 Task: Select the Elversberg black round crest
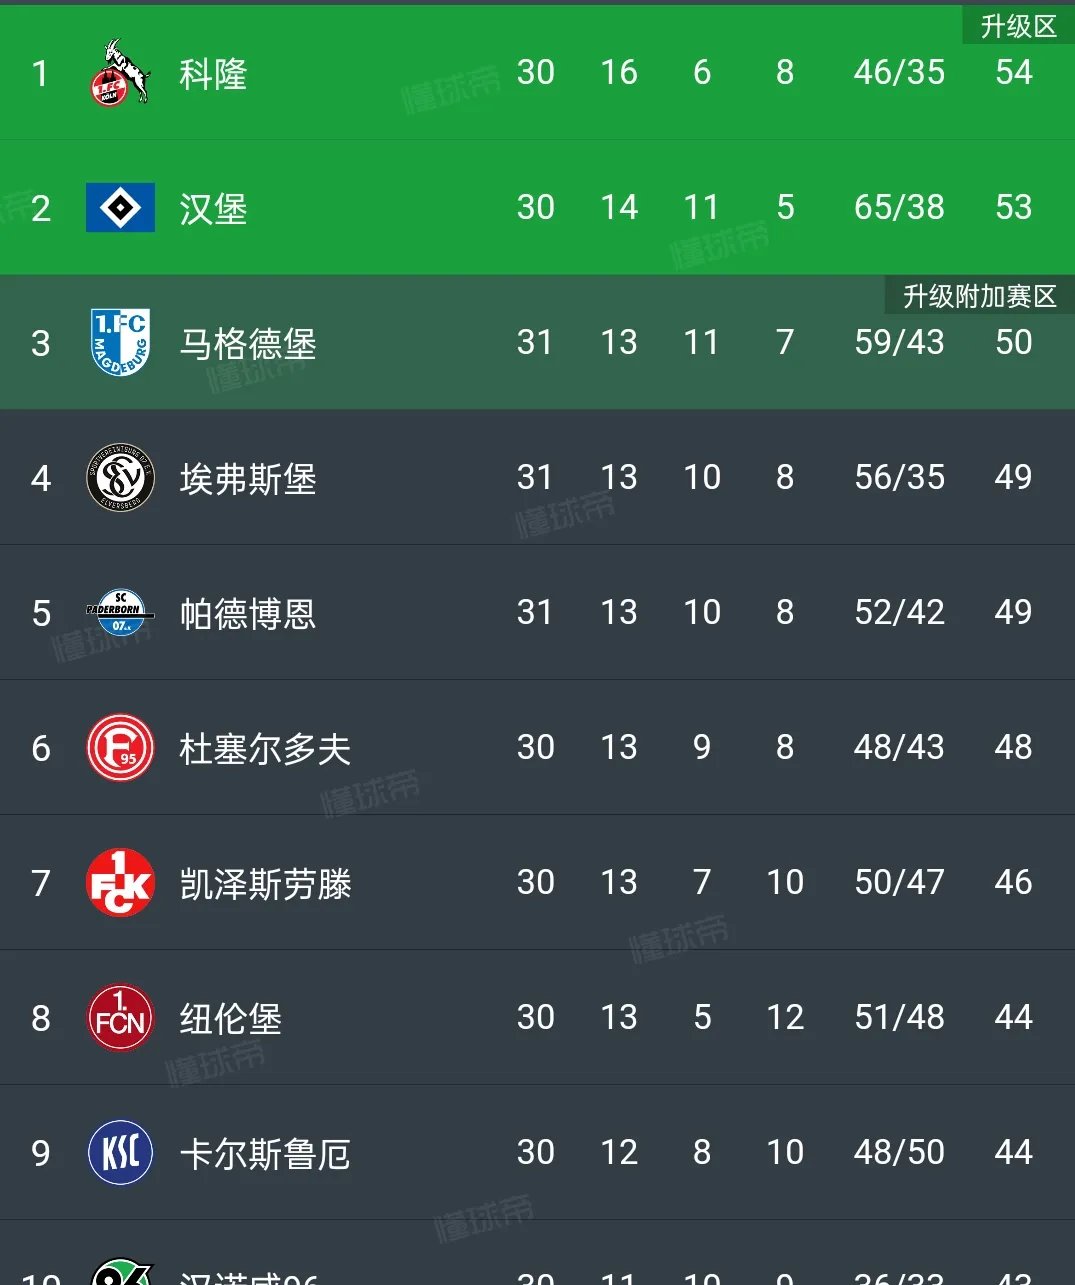(x=120, y=478)
